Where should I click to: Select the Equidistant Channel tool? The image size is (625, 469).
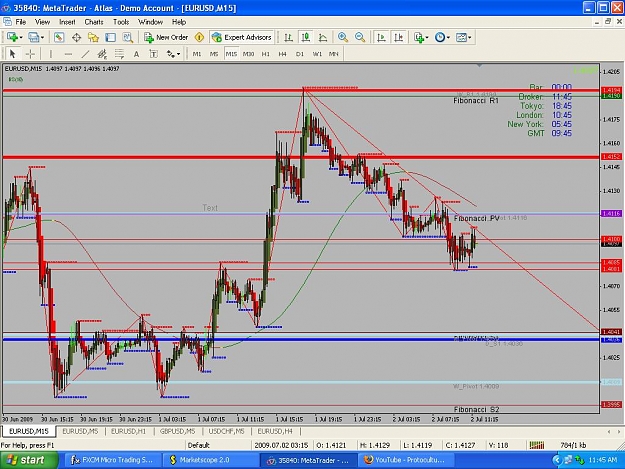102,54
